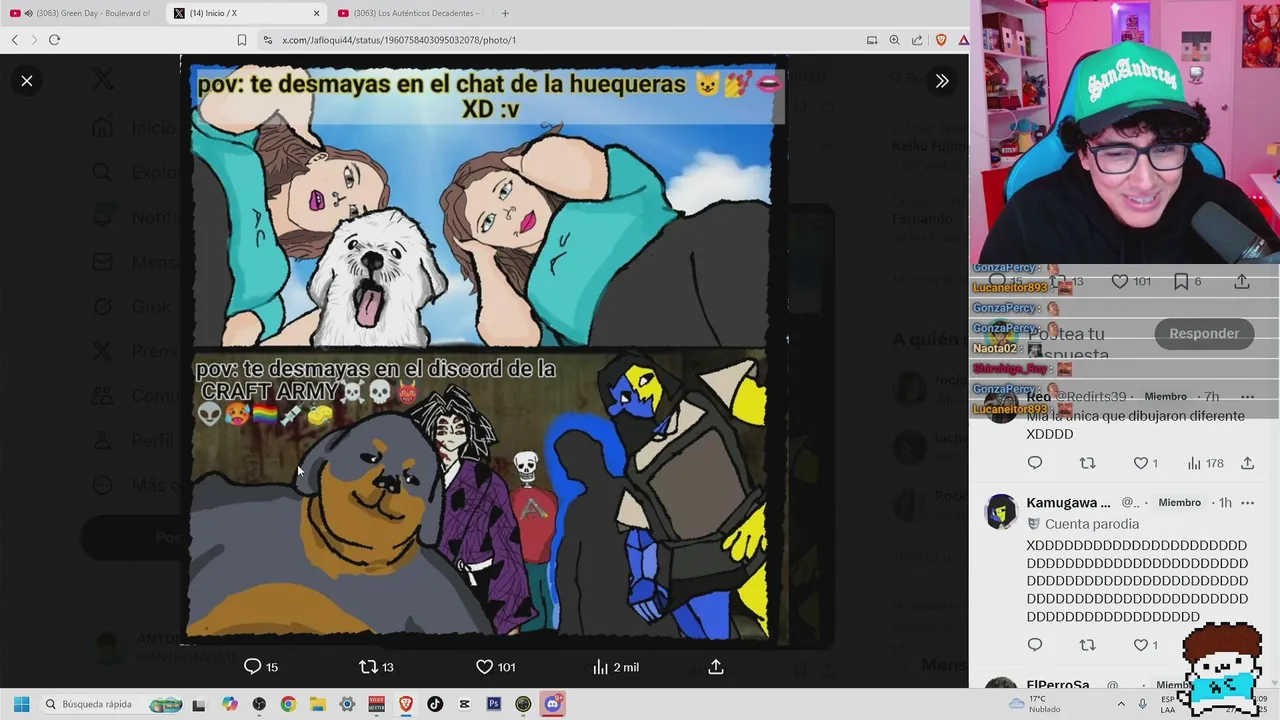The width and height of the screenshot is (1280, 720).
Task: Open TikTok from the taskbar
Action: [x=435, y=704]
